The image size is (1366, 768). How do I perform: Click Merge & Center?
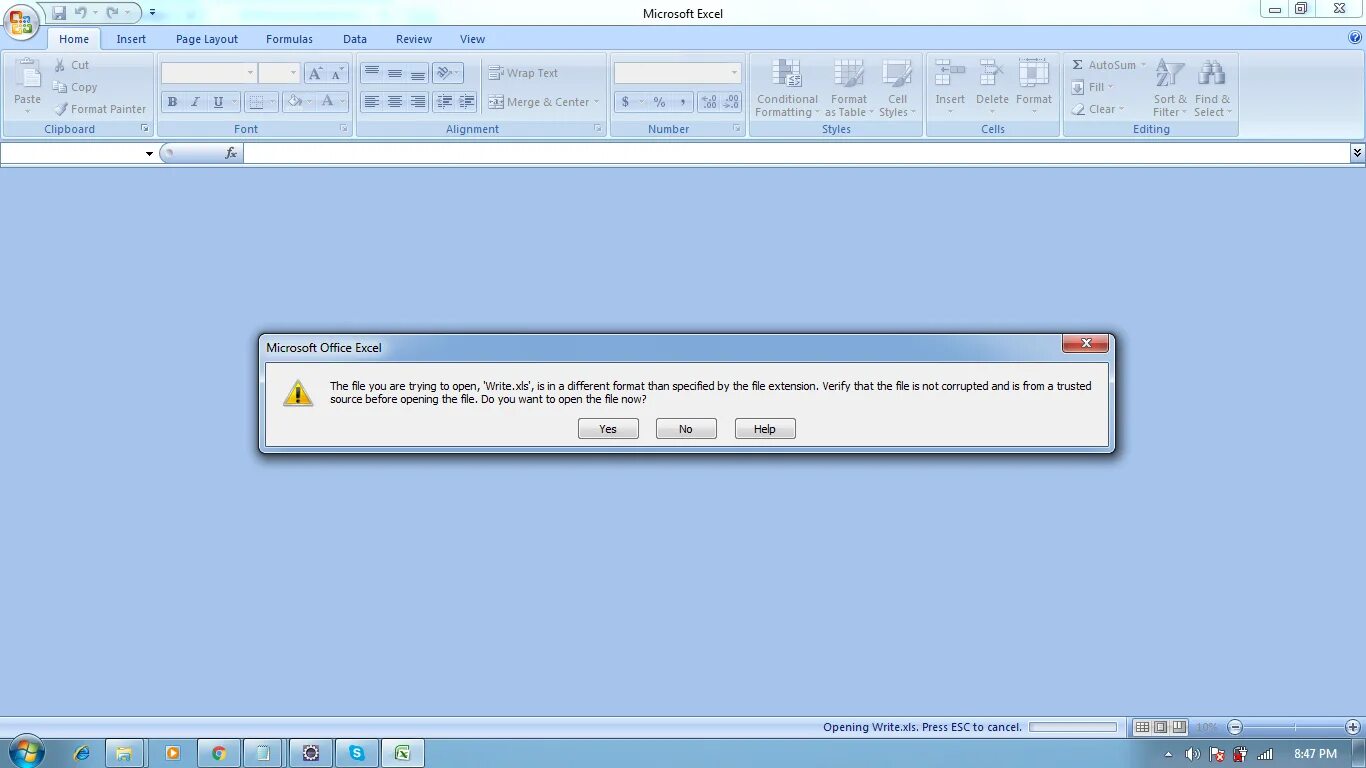pyautogui.click(x=543, y=102)
